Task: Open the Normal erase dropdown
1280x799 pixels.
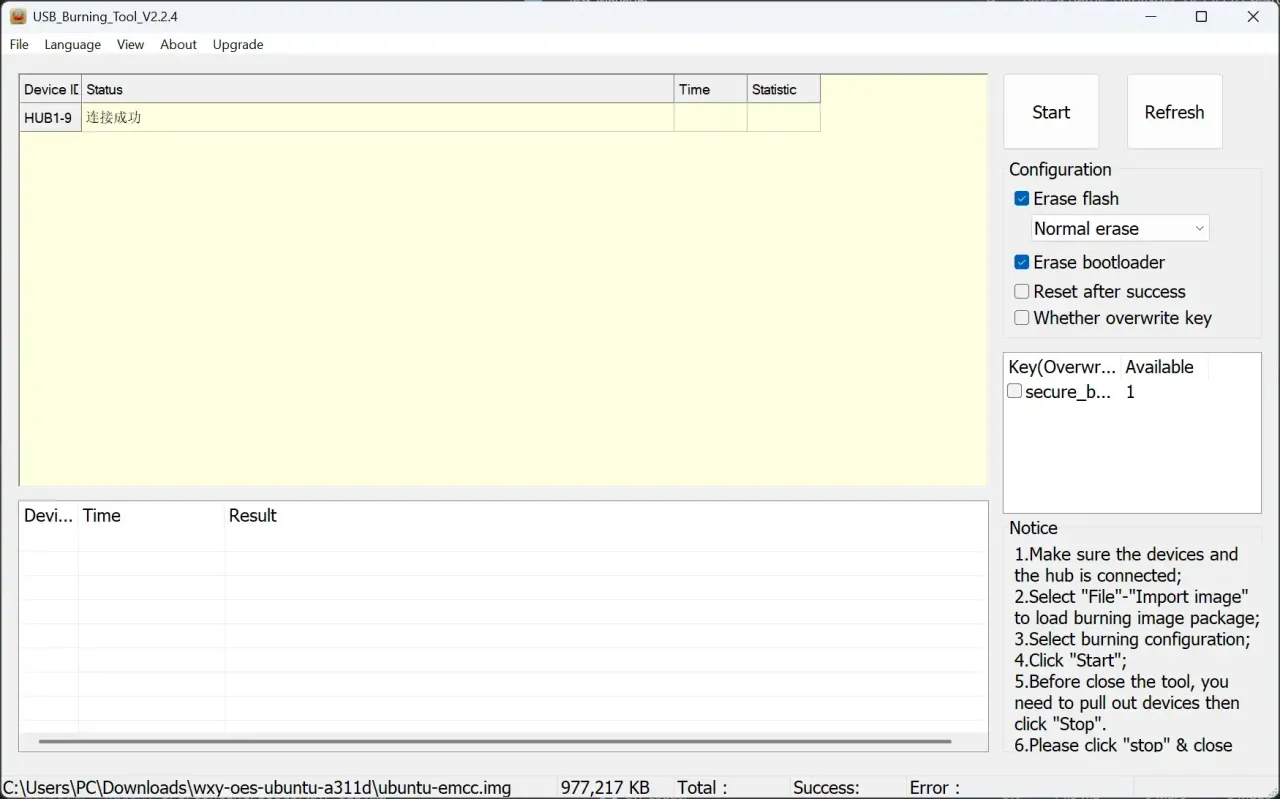Action: coord(1120,229)
